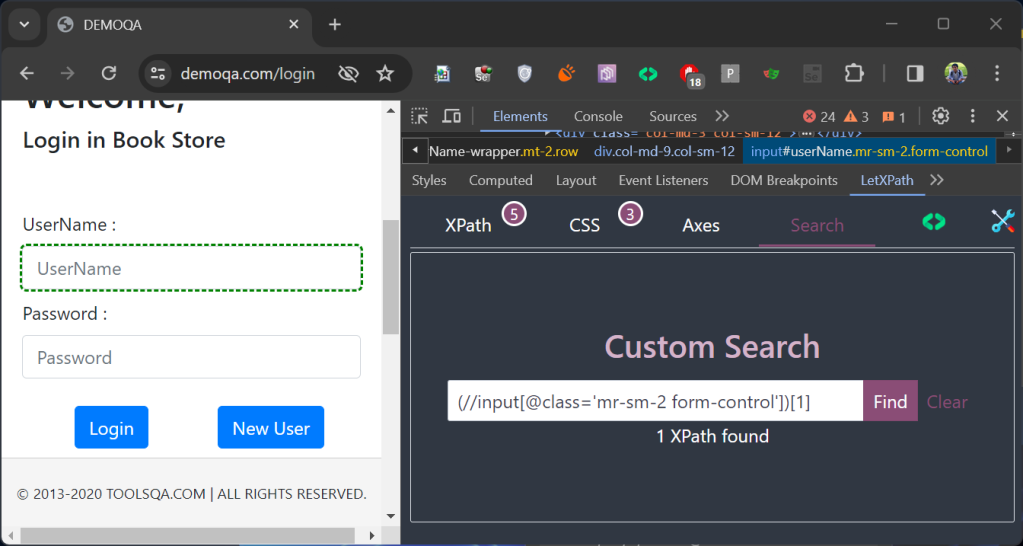
Task: Focus the UserName input field
Action: (191, 268)
